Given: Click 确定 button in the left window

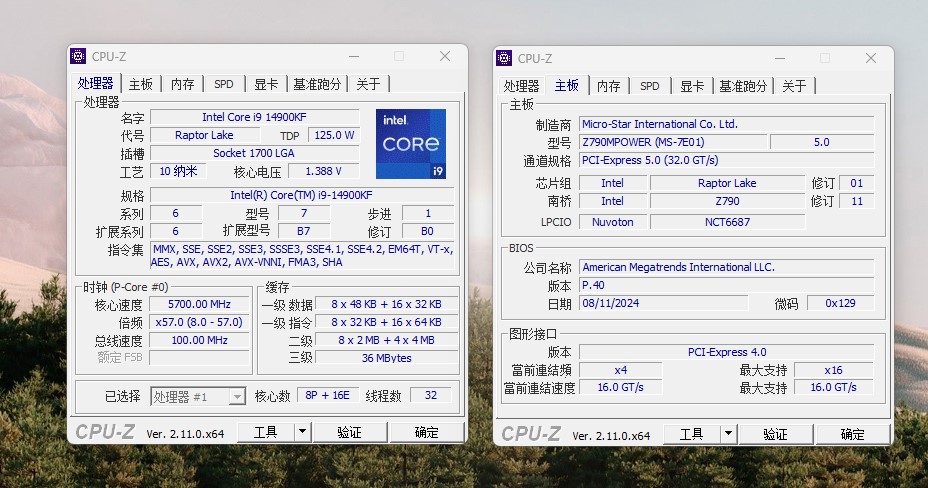Looking at the screenshot, I should pos(426,432).
